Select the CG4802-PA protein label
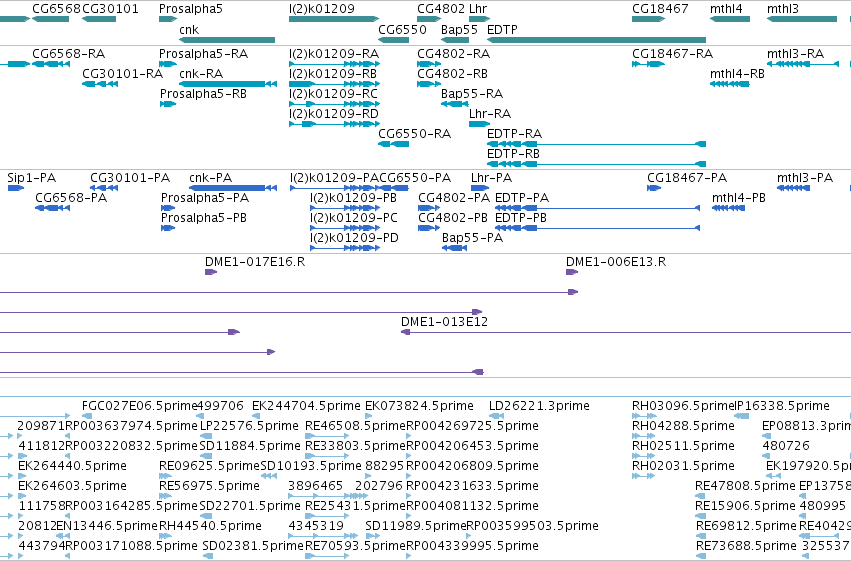 454,198
